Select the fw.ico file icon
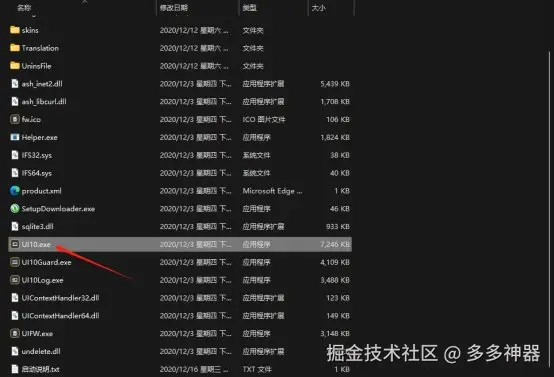The width and height of the screenshot is (554, 377). [14, 119]
